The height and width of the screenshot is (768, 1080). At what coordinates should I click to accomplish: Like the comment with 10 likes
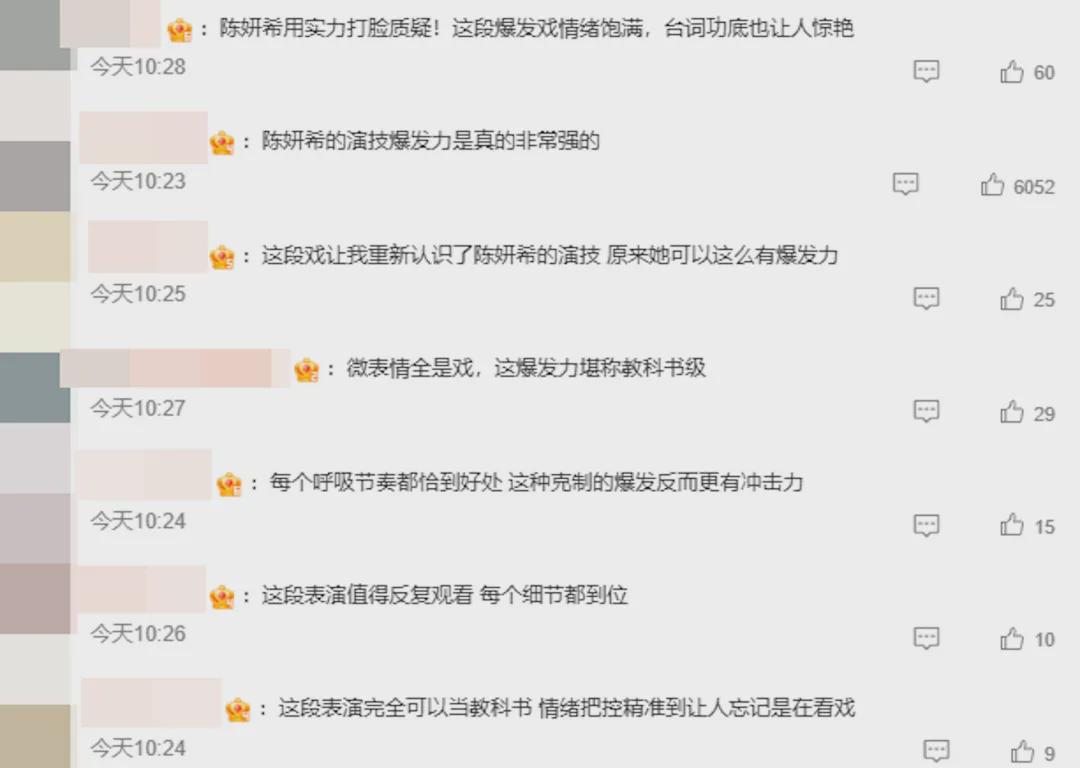tap(1011, 639)
